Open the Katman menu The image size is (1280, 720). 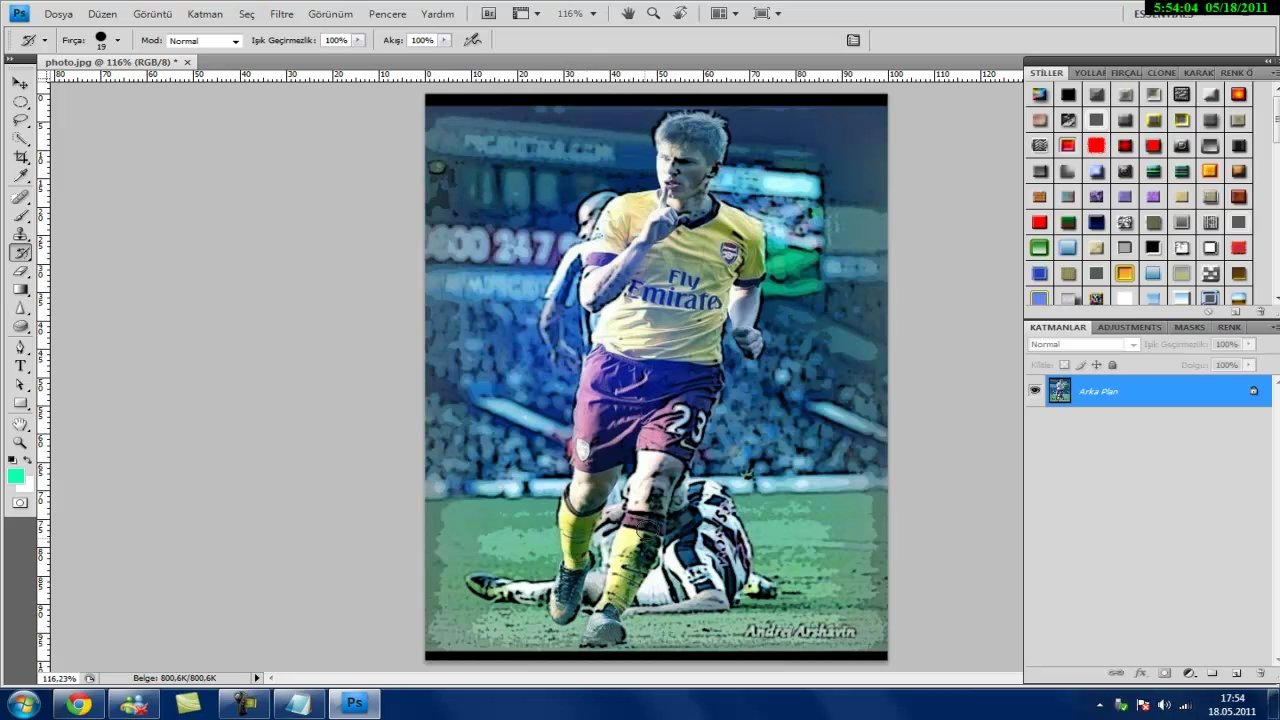[x=205, y=14]
